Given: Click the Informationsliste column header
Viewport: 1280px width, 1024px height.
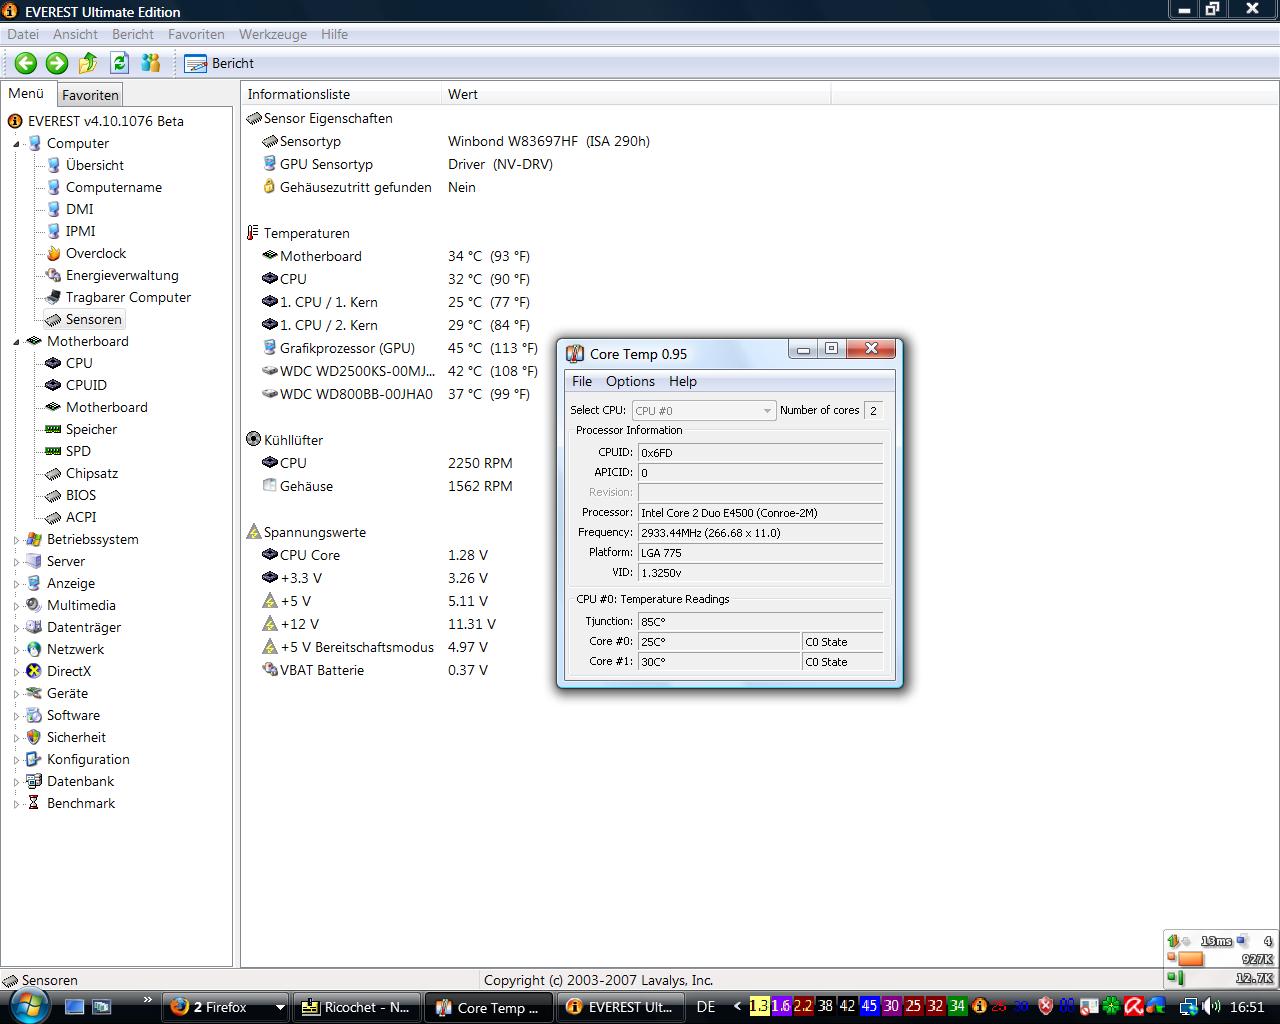Looking at the screenshot, I should click(340, 94).
